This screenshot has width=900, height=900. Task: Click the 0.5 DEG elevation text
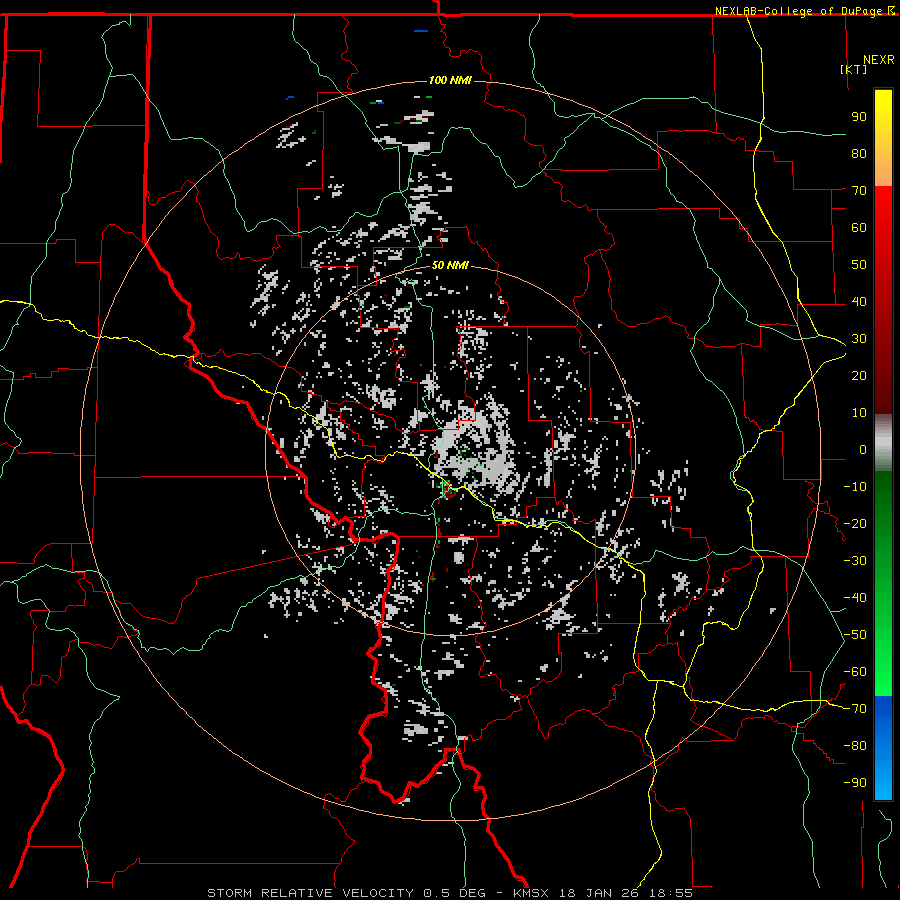[x=454, y=893]
